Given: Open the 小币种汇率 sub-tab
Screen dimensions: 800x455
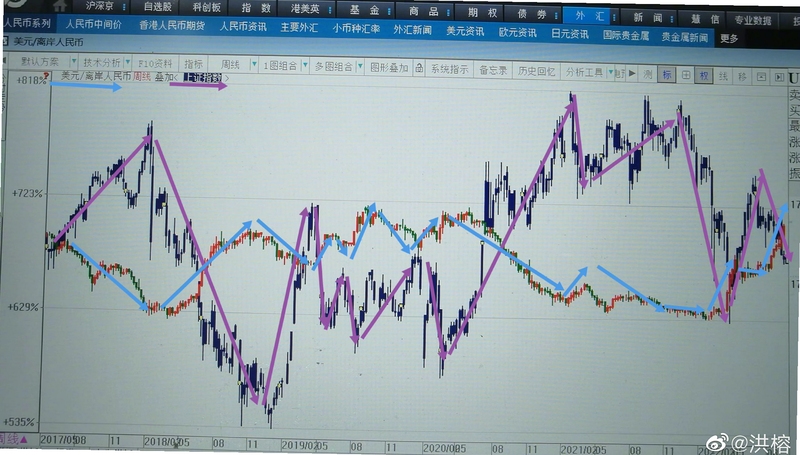Looking at the screenshot, I should 356,29.
